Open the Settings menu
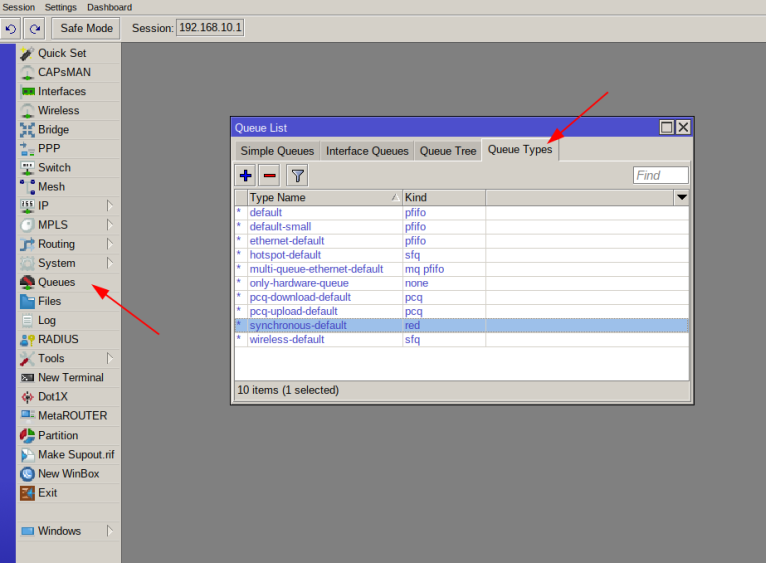Viewport: 766px width, 563px height. (60, 7)
